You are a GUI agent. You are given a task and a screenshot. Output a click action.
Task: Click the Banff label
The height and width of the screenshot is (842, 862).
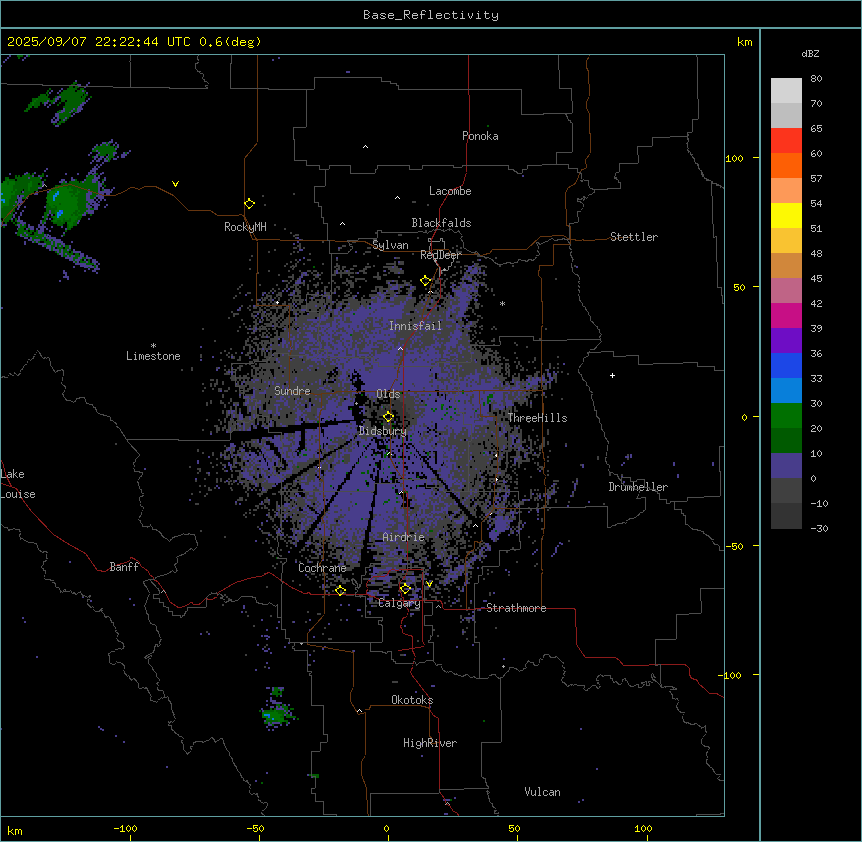click(124, 567)
